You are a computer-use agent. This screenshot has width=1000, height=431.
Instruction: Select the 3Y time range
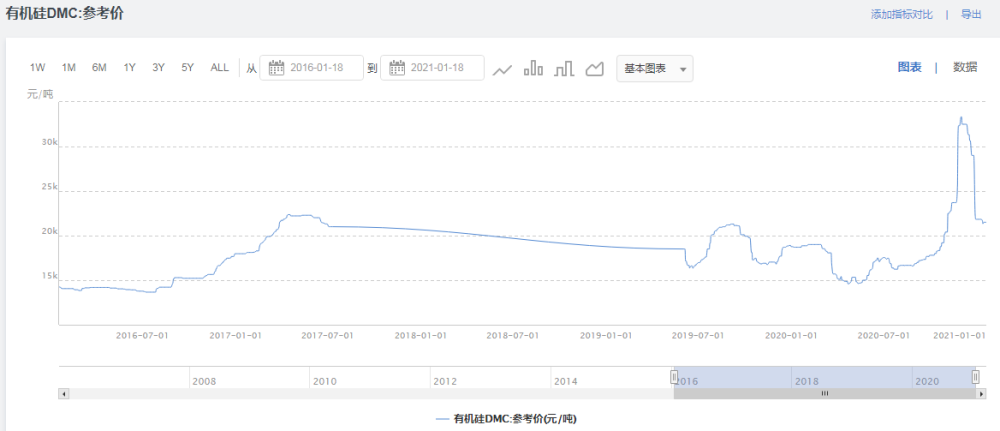coord(158,68)
